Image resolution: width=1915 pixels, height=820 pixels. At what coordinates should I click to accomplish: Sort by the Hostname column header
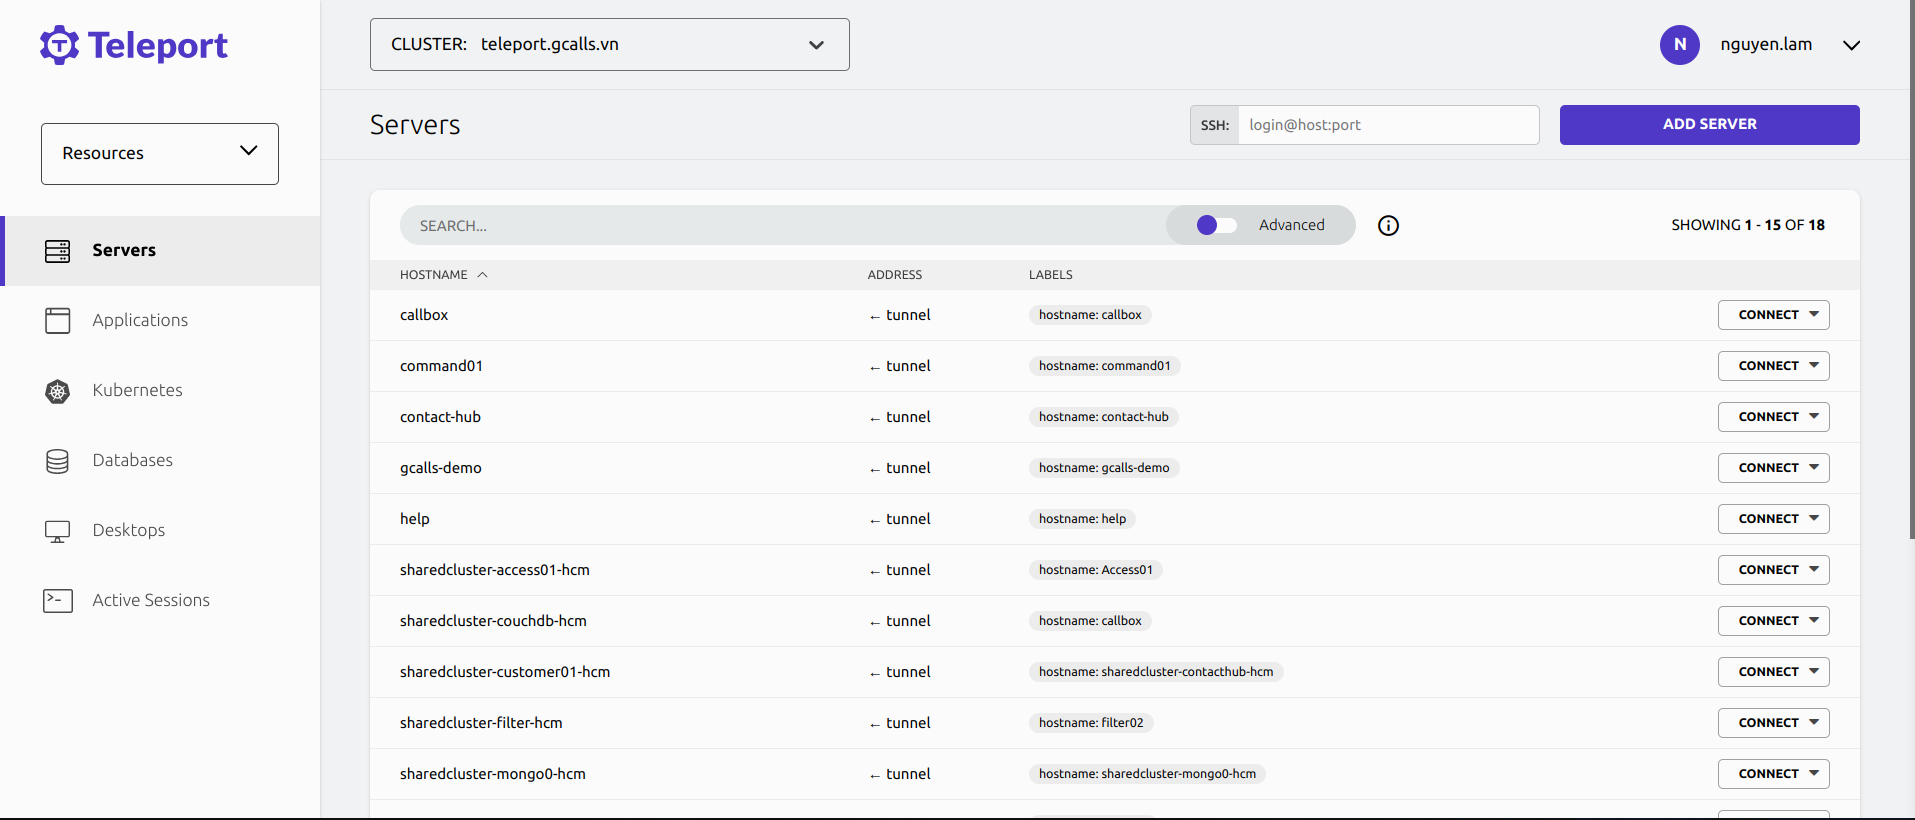[x=434, y=275]
